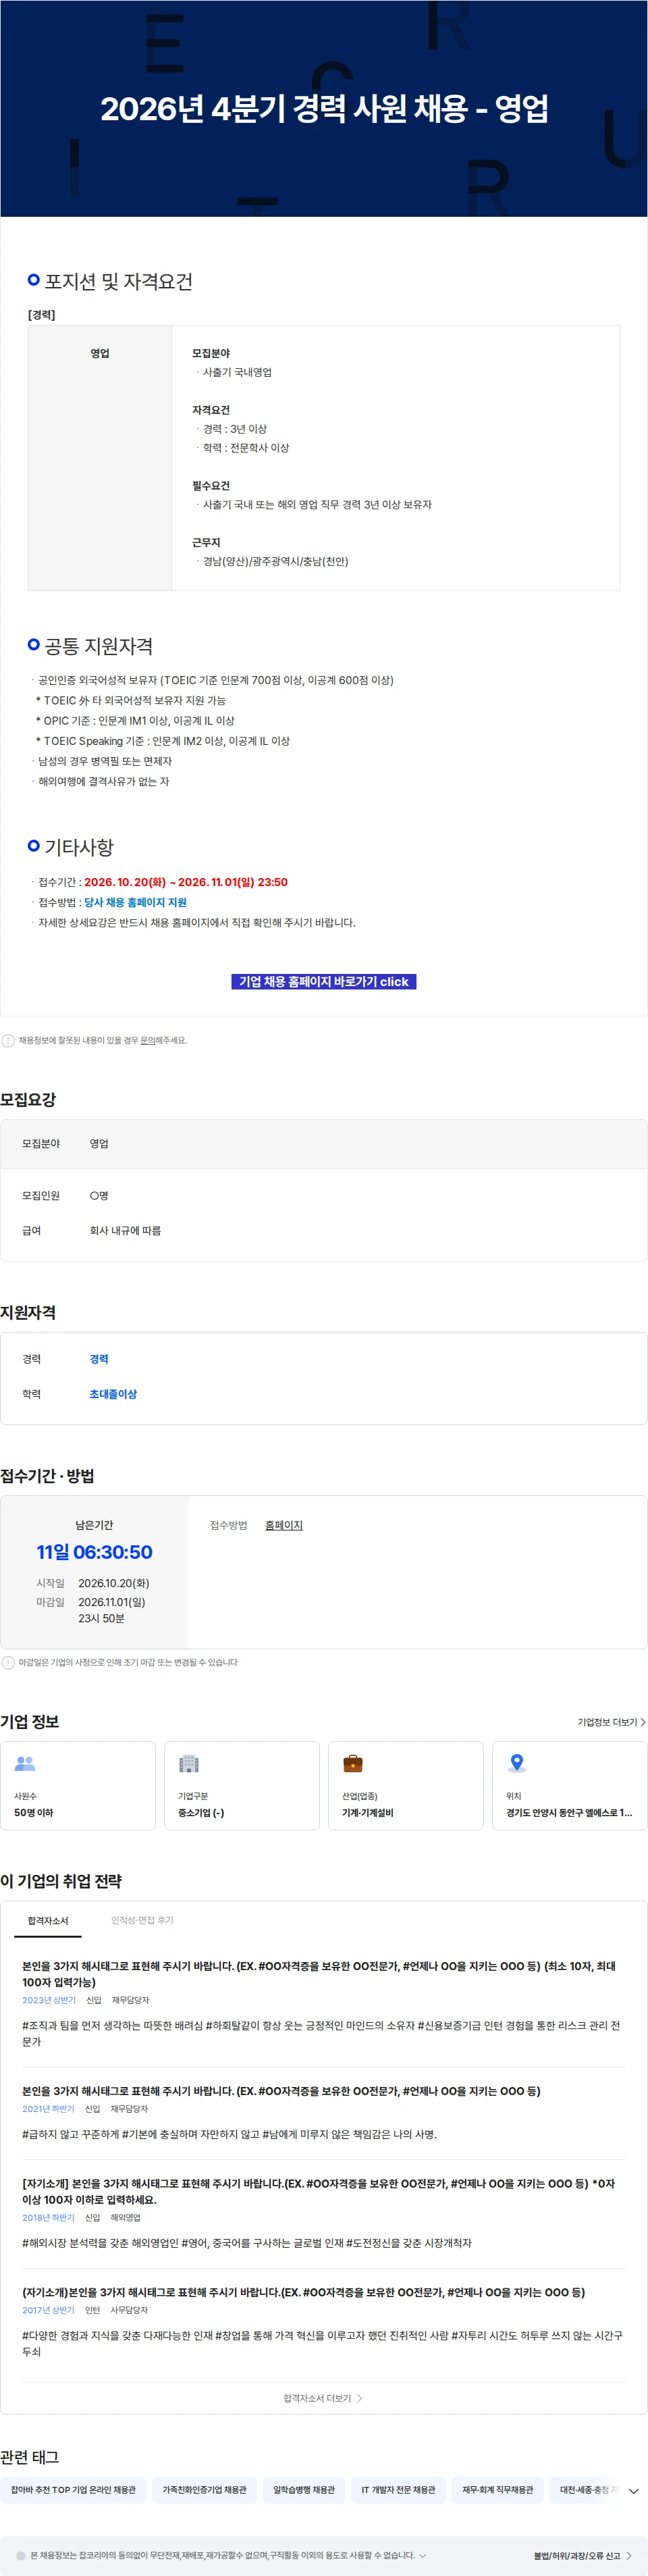Select tag 가족친화인증기업 채용관
The width and height of the screenshot is (648, 2576).
[x=204, y=2489]
